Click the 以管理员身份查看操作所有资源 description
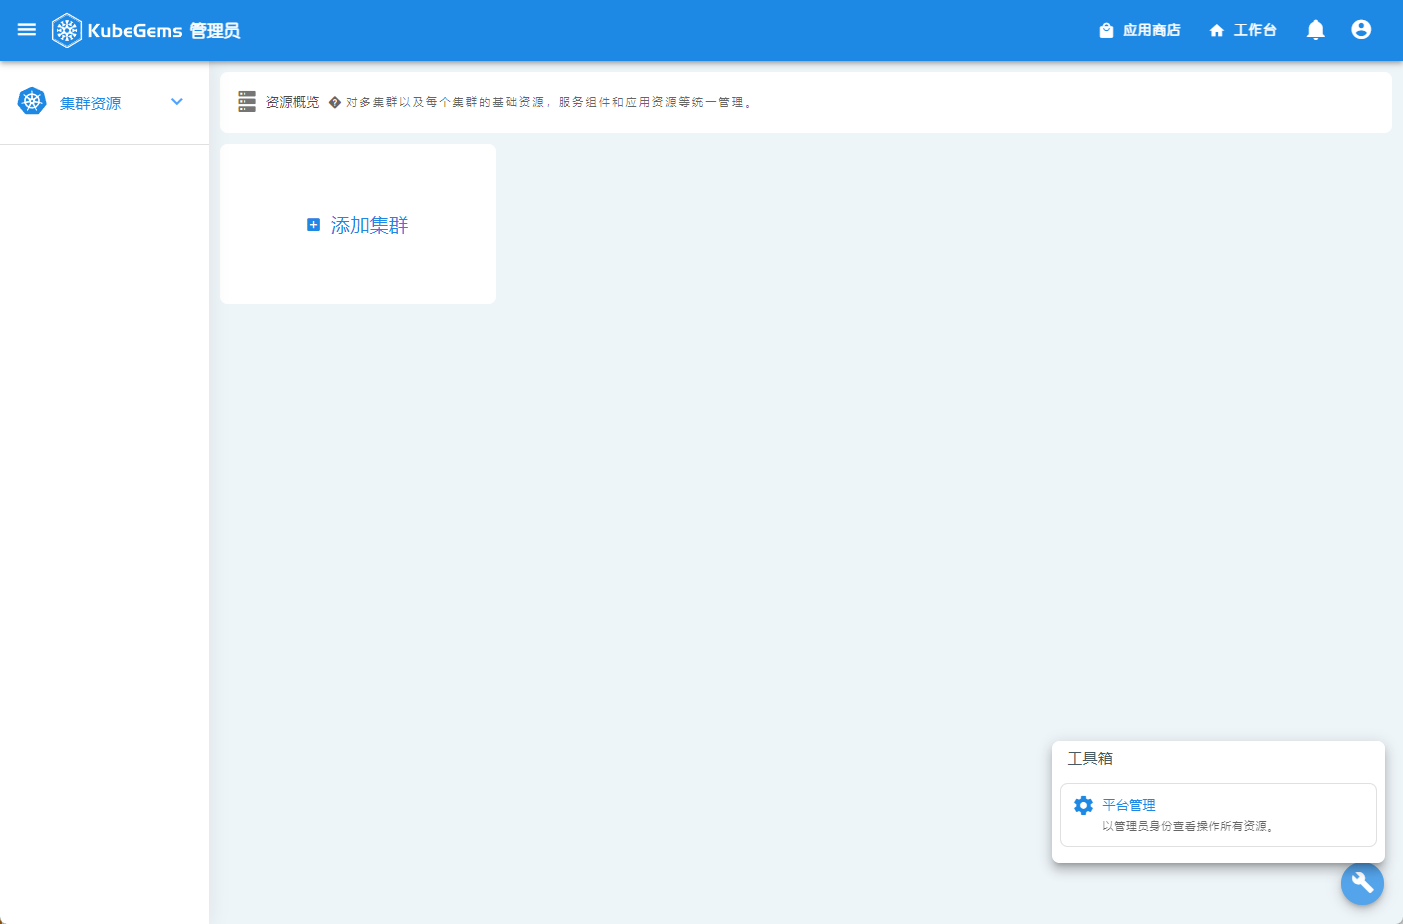Viewport: 1403px width, 924px height. pyautogui.click(x=1188, y=826)
